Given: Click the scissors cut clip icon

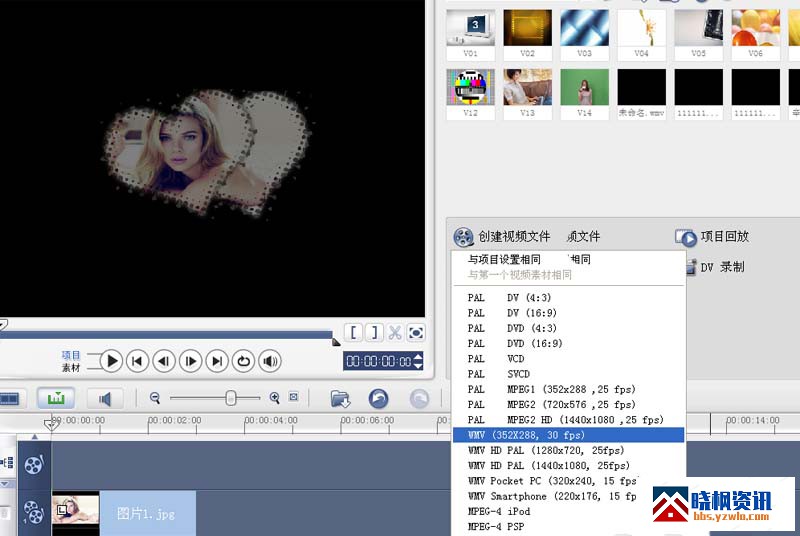Looking at the screenshot, I should (395, 333).
